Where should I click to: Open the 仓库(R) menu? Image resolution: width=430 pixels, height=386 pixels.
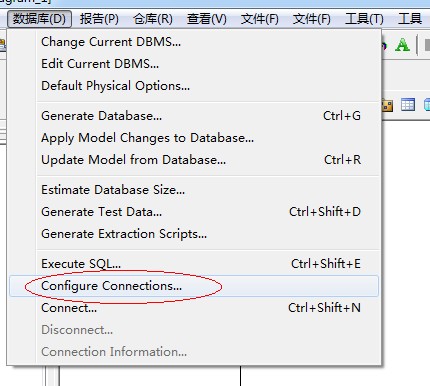(x=153, y=19)
